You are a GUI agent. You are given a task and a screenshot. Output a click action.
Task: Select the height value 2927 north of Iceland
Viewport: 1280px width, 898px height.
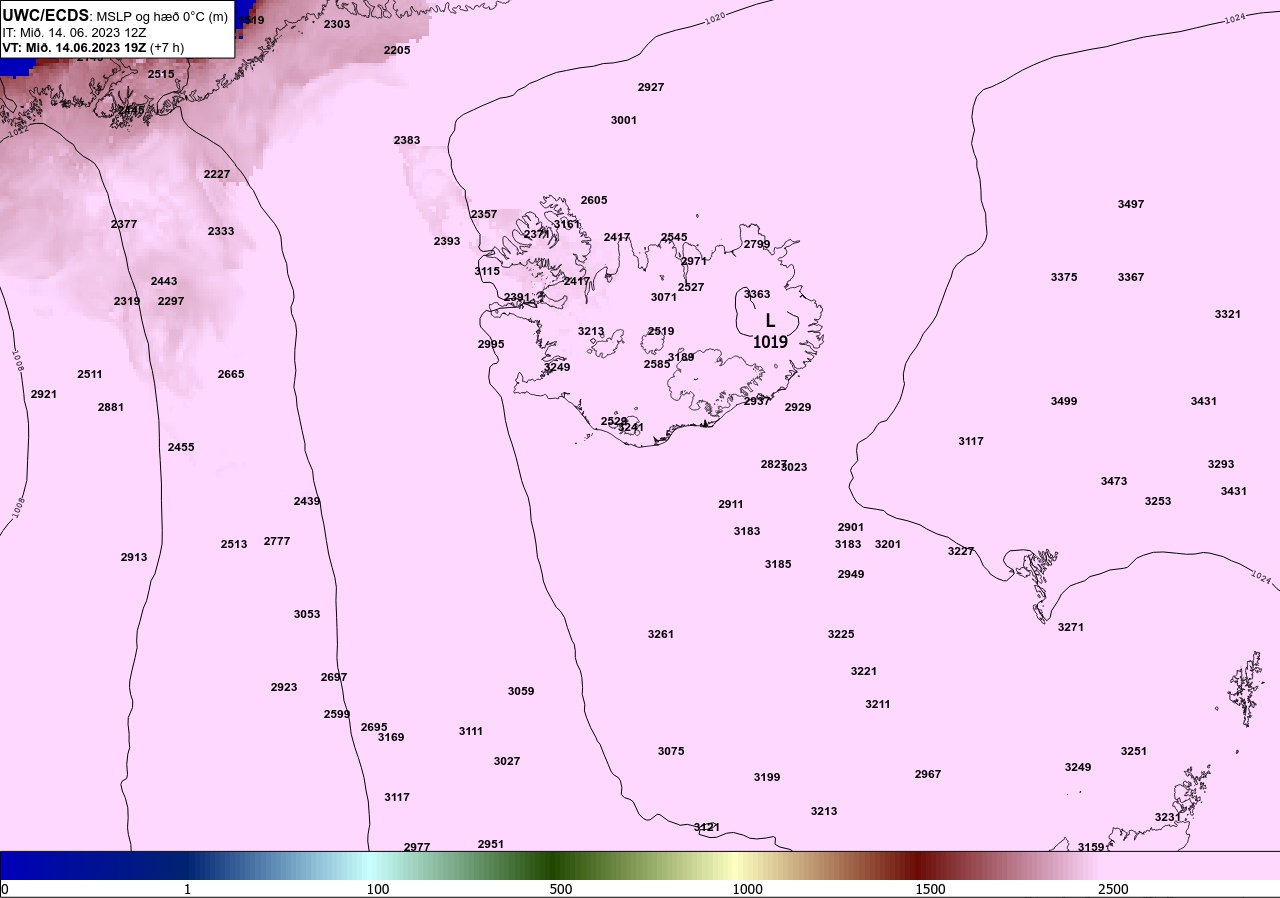651,87
